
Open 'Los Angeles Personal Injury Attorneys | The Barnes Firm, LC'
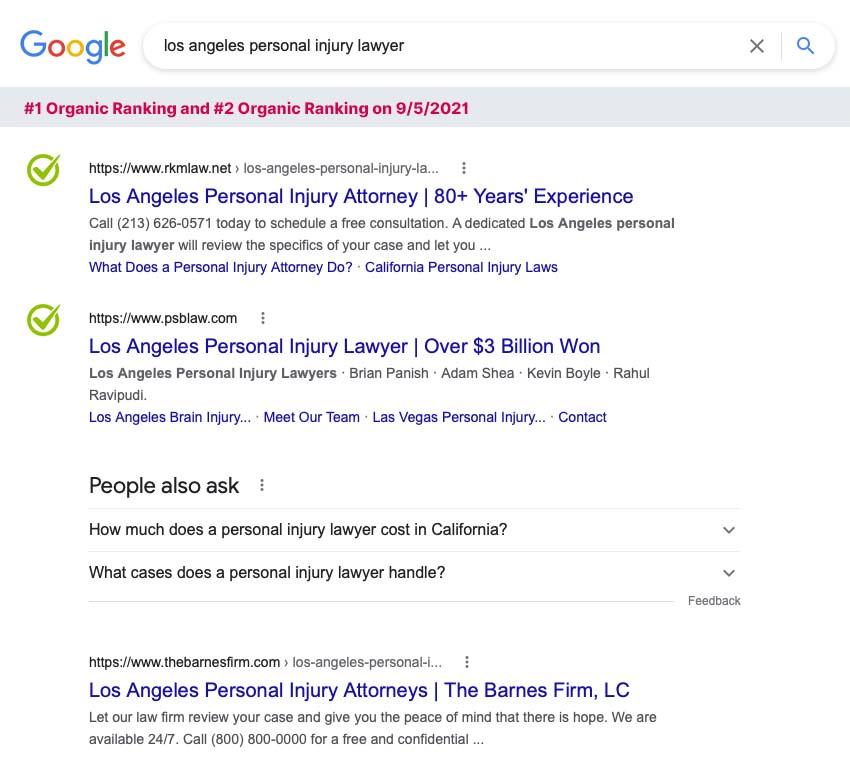click(x=359, y=690)
